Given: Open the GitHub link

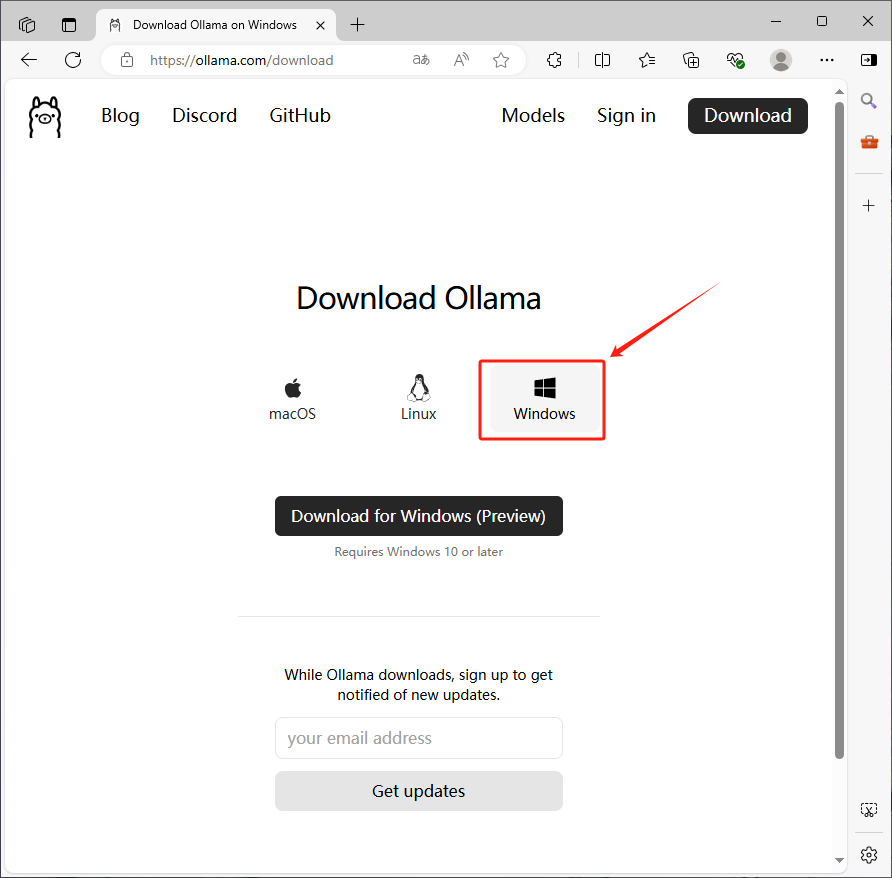Looking at the screenshot, I should tap(300, 116).
